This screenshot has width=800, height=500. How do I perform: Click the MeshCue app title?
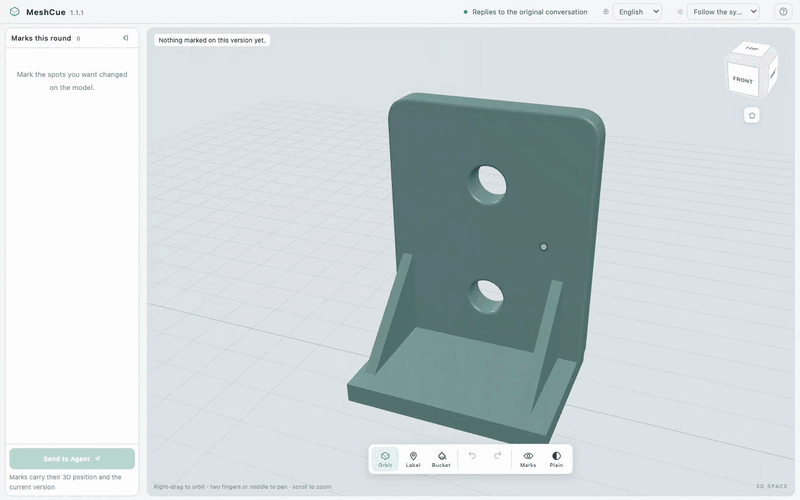45,12
